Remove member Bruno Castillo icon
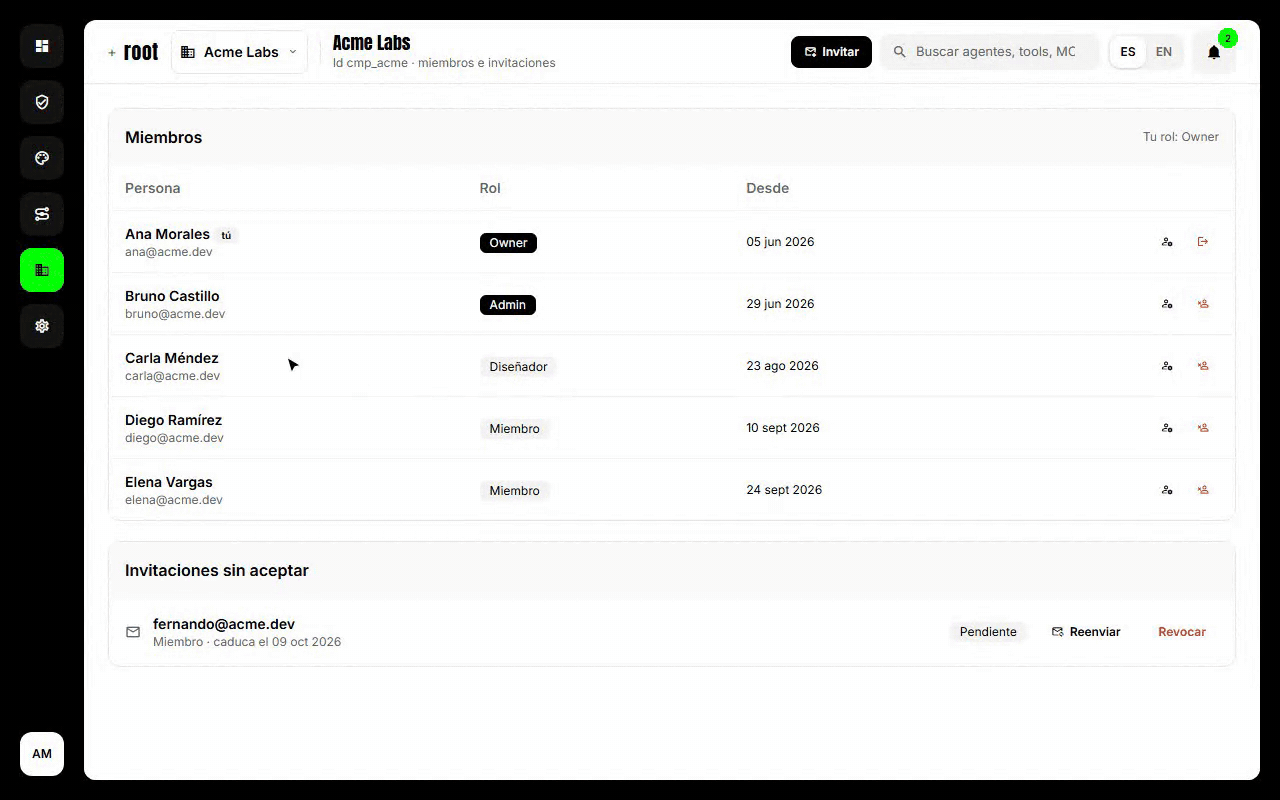This screenshot has height=800, width=1280. coord(1203,304)
